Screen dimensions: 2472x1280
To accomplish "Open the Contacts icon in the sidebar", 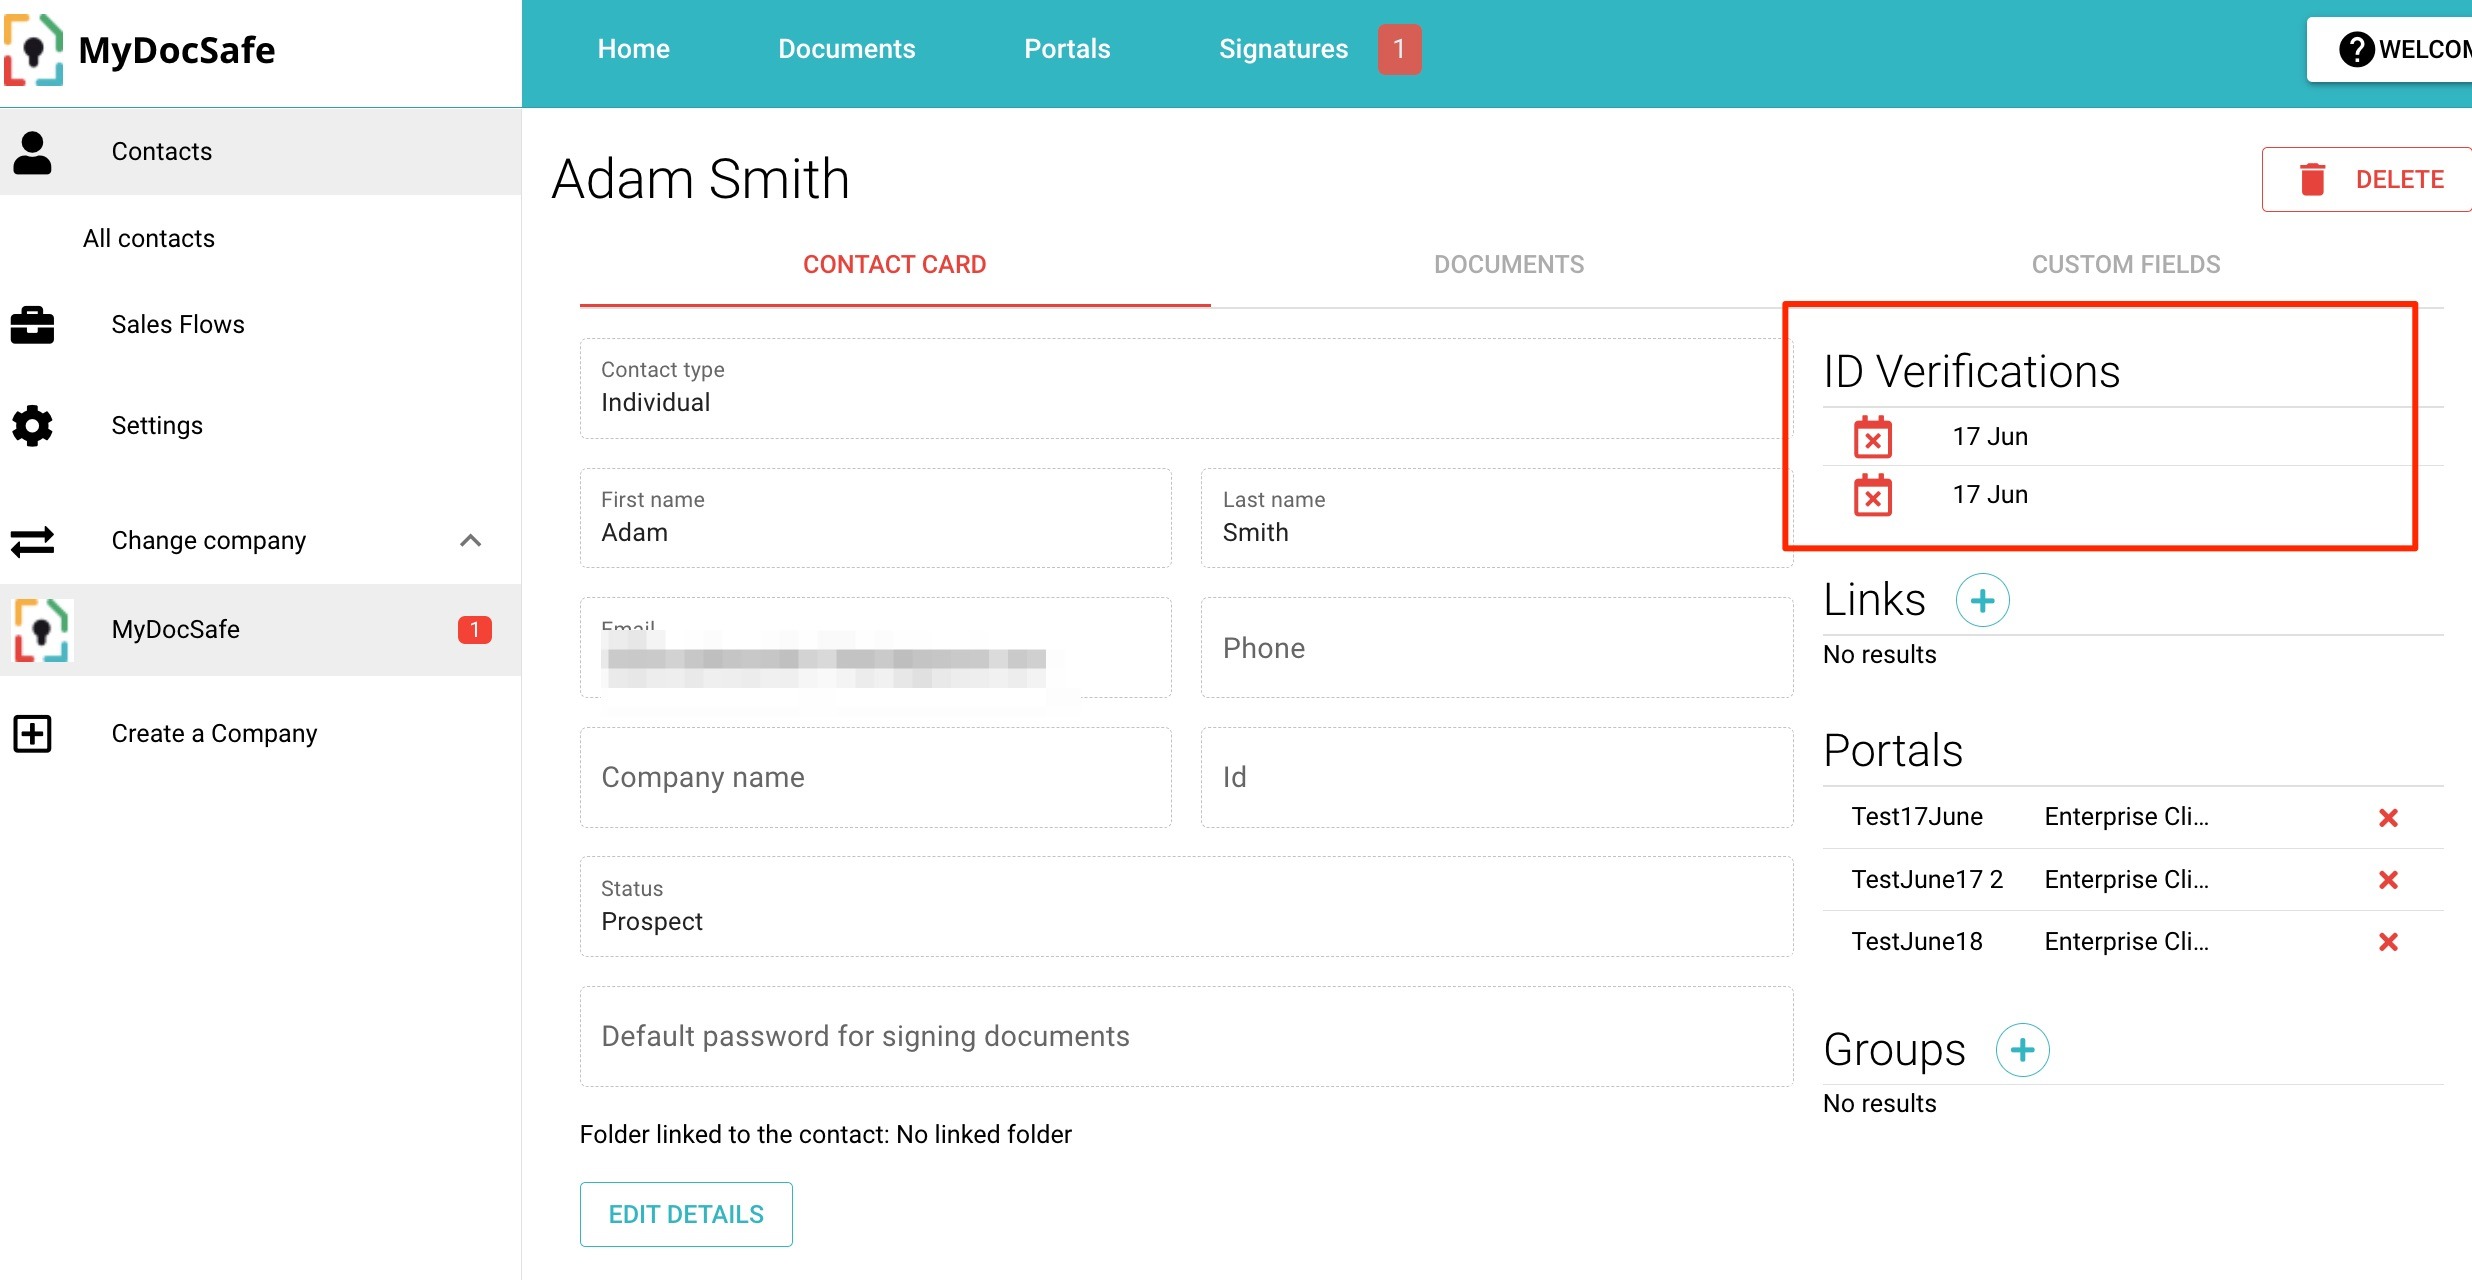I will click(33, 151).
